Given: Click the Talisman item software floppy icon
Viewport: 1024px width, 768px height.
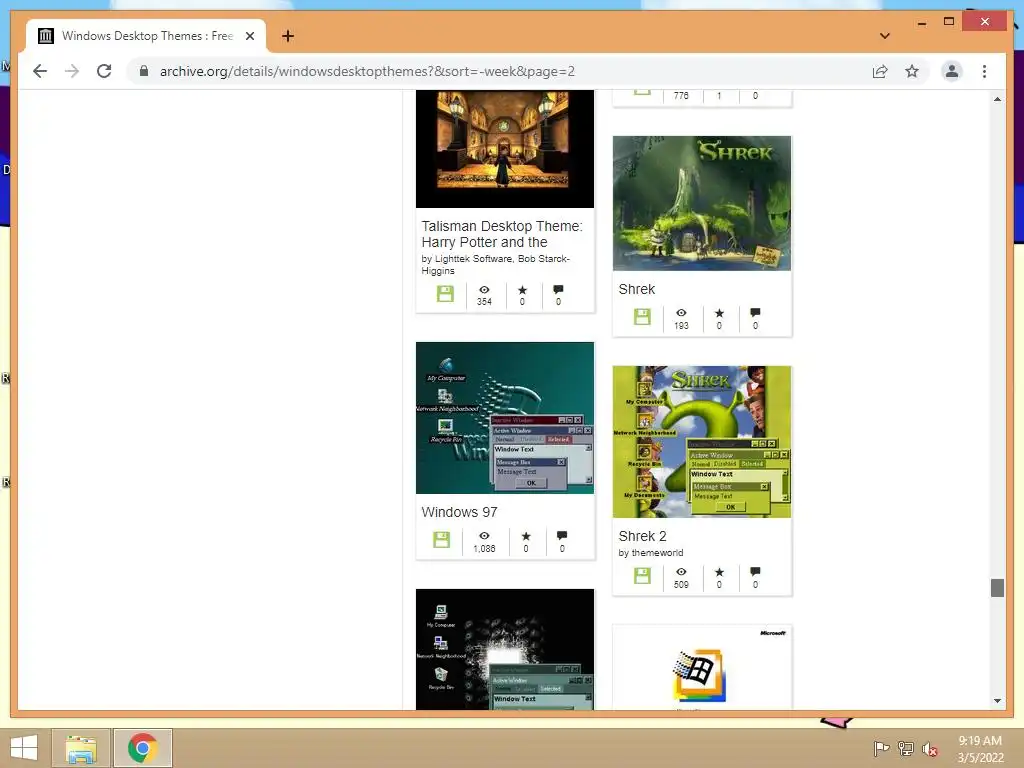Looking at the screenshot, I should (445, 294).
